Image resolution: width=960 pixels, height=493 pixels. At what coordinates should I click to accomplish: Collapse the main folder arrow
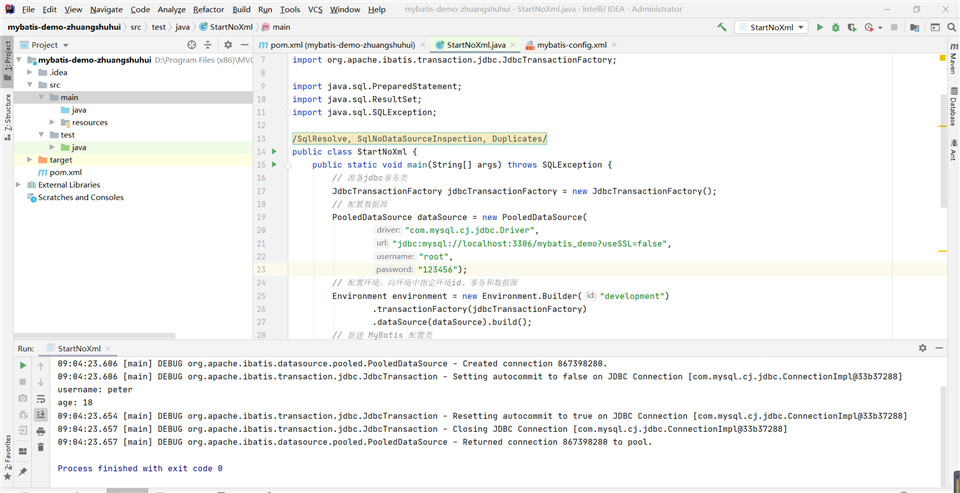(41, 97)
